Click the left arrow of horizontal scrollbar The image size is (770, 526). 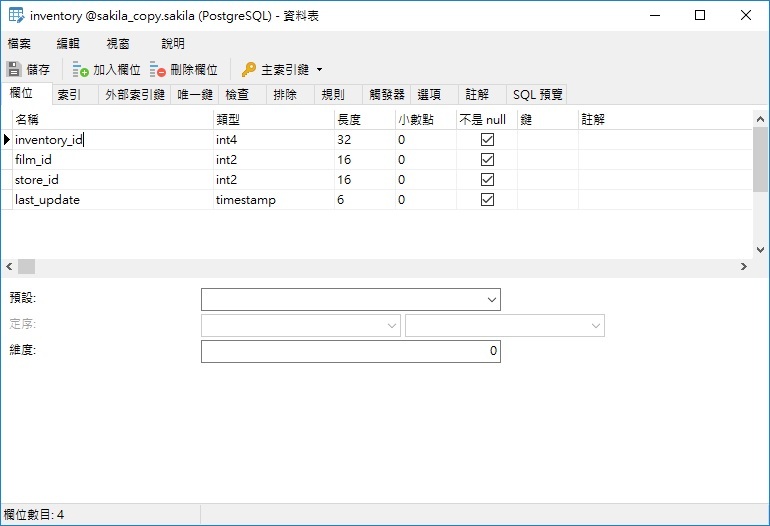[x=9, y=267]
